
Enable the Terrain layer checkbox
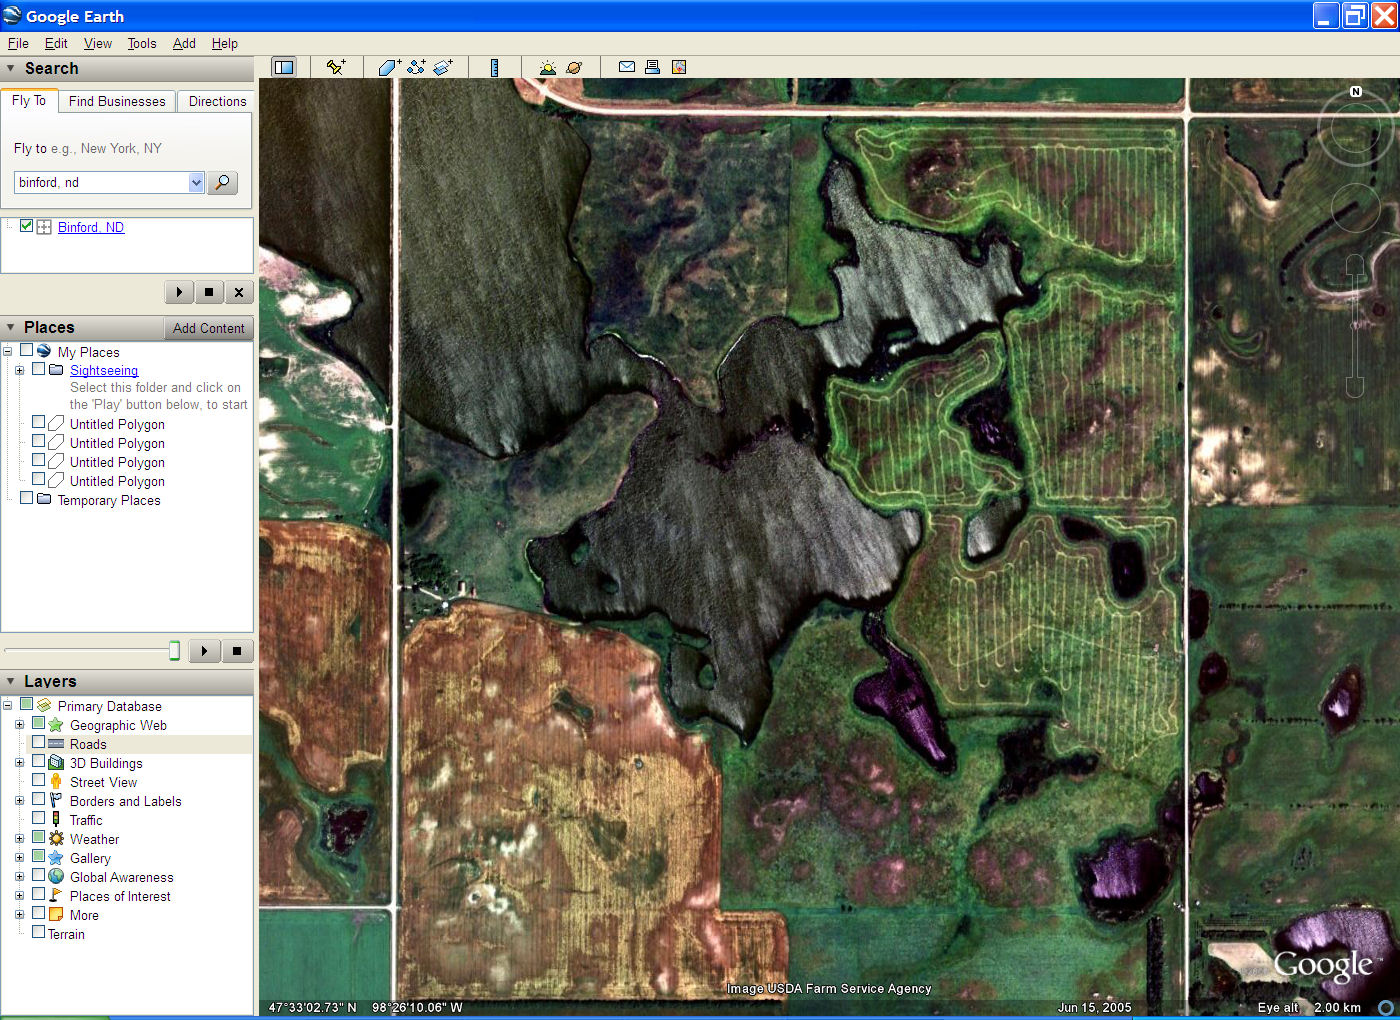(38, 932)
